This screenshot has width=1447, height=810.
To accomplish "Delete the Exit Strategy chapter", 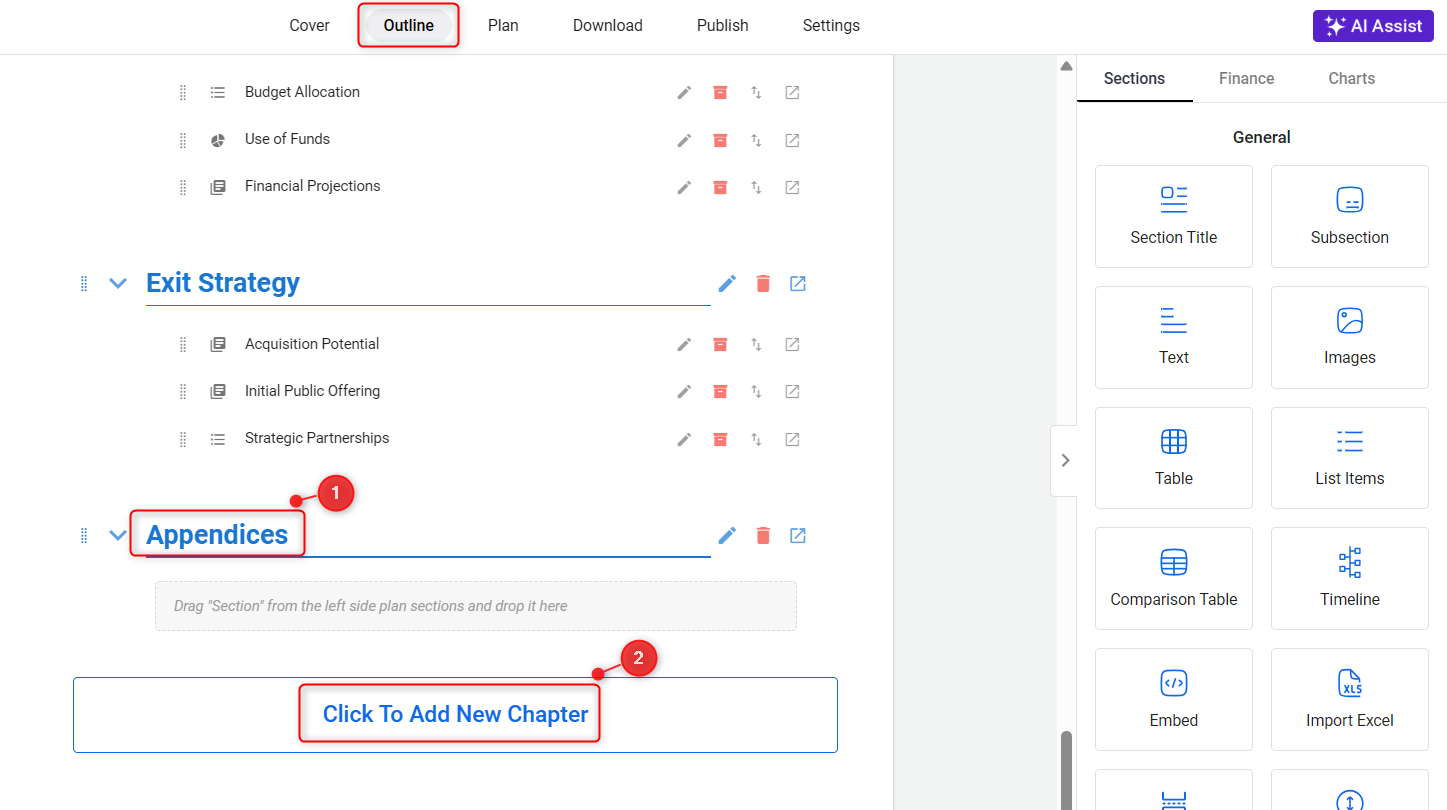I will pyautogui.click(x=763, y=283).
